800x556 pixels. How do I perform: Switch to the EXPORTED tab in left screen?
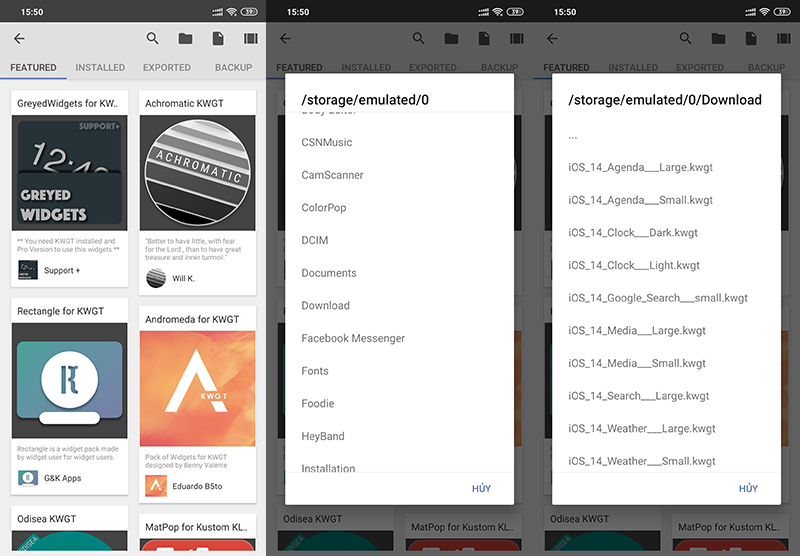click(167, 67)
